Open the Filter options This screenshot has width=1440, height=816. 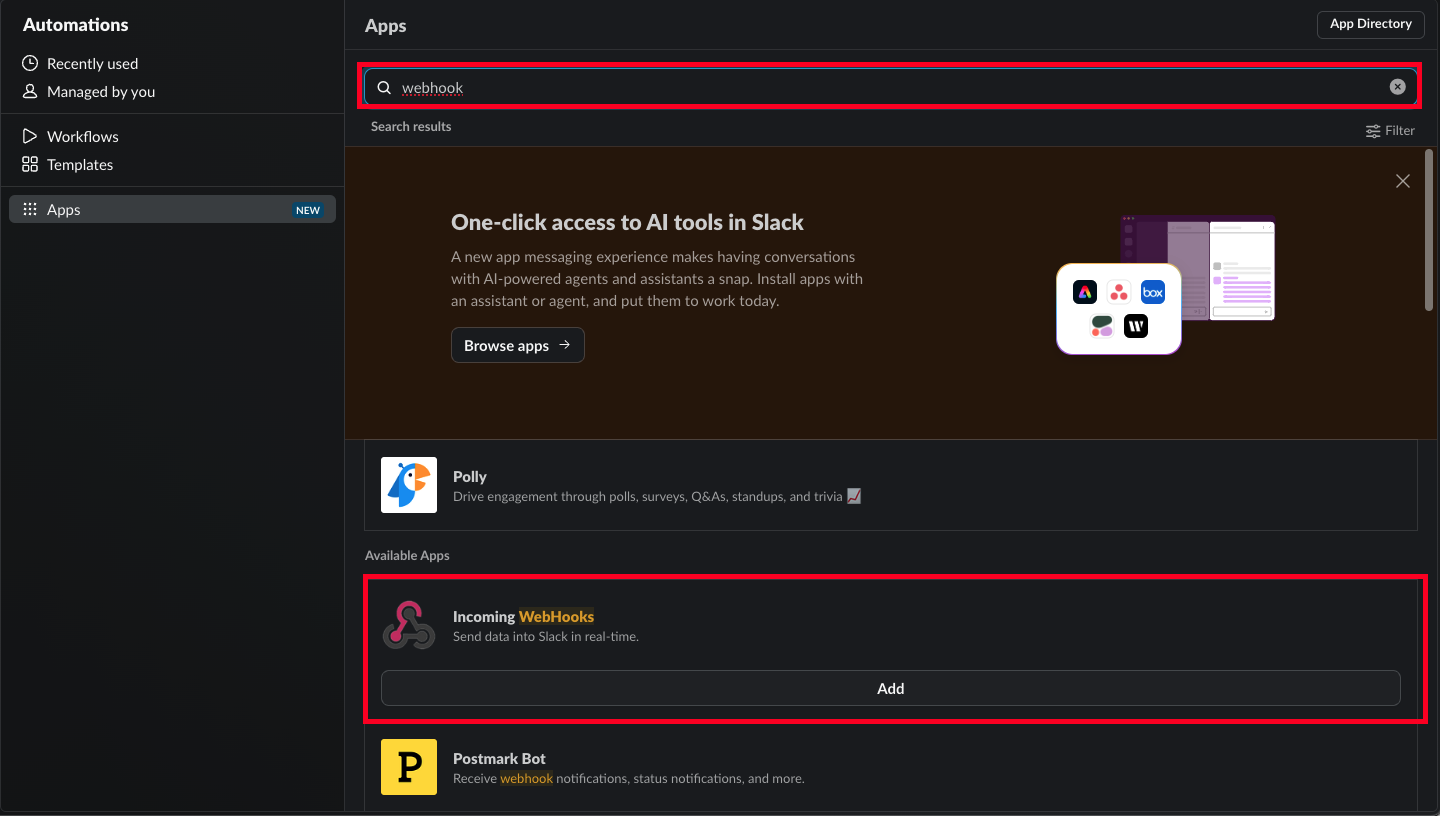pos(1390,130)
